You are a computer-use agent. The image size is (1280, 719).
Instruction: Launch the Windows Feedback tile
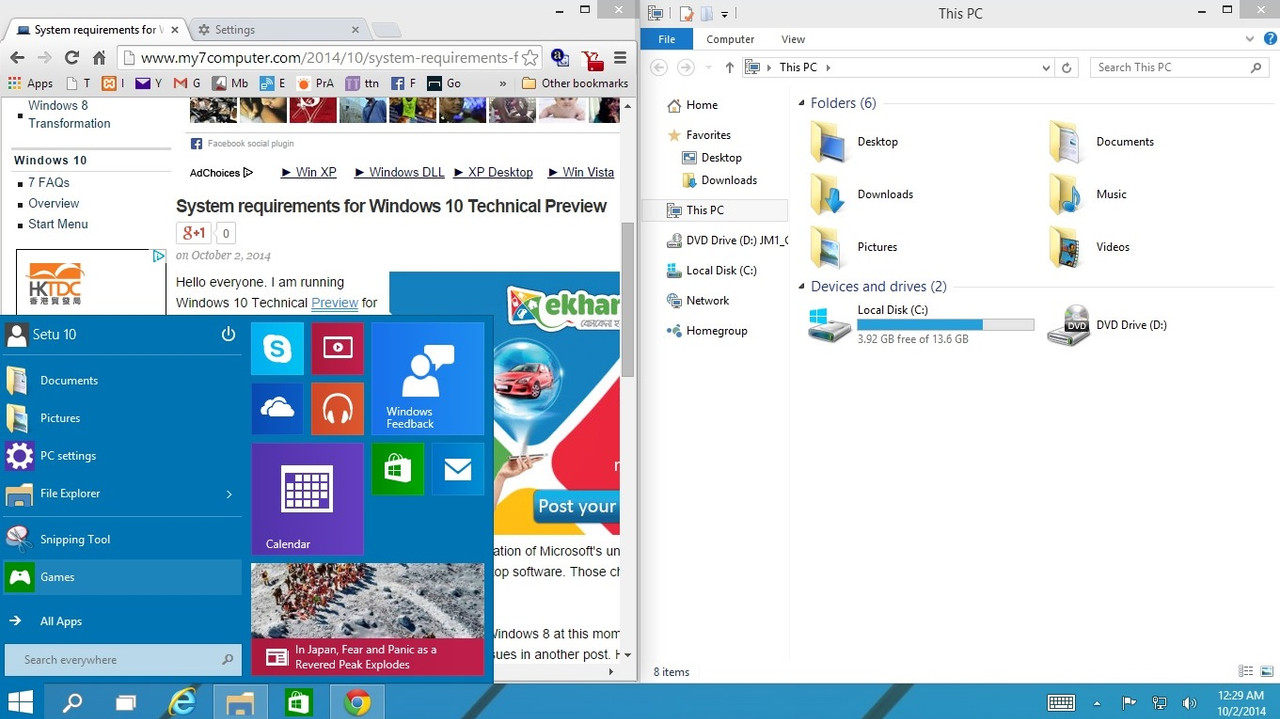(427, 379)
